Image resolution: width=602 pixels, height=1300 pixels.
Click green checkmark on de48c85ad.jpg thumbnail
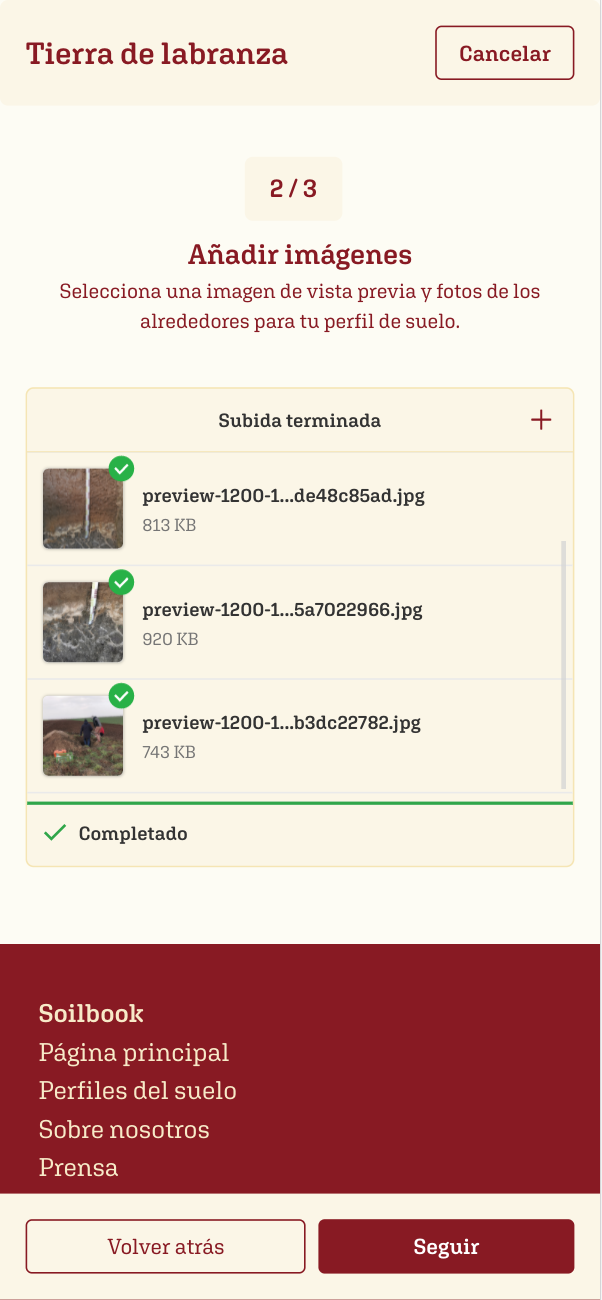[122, 467]
